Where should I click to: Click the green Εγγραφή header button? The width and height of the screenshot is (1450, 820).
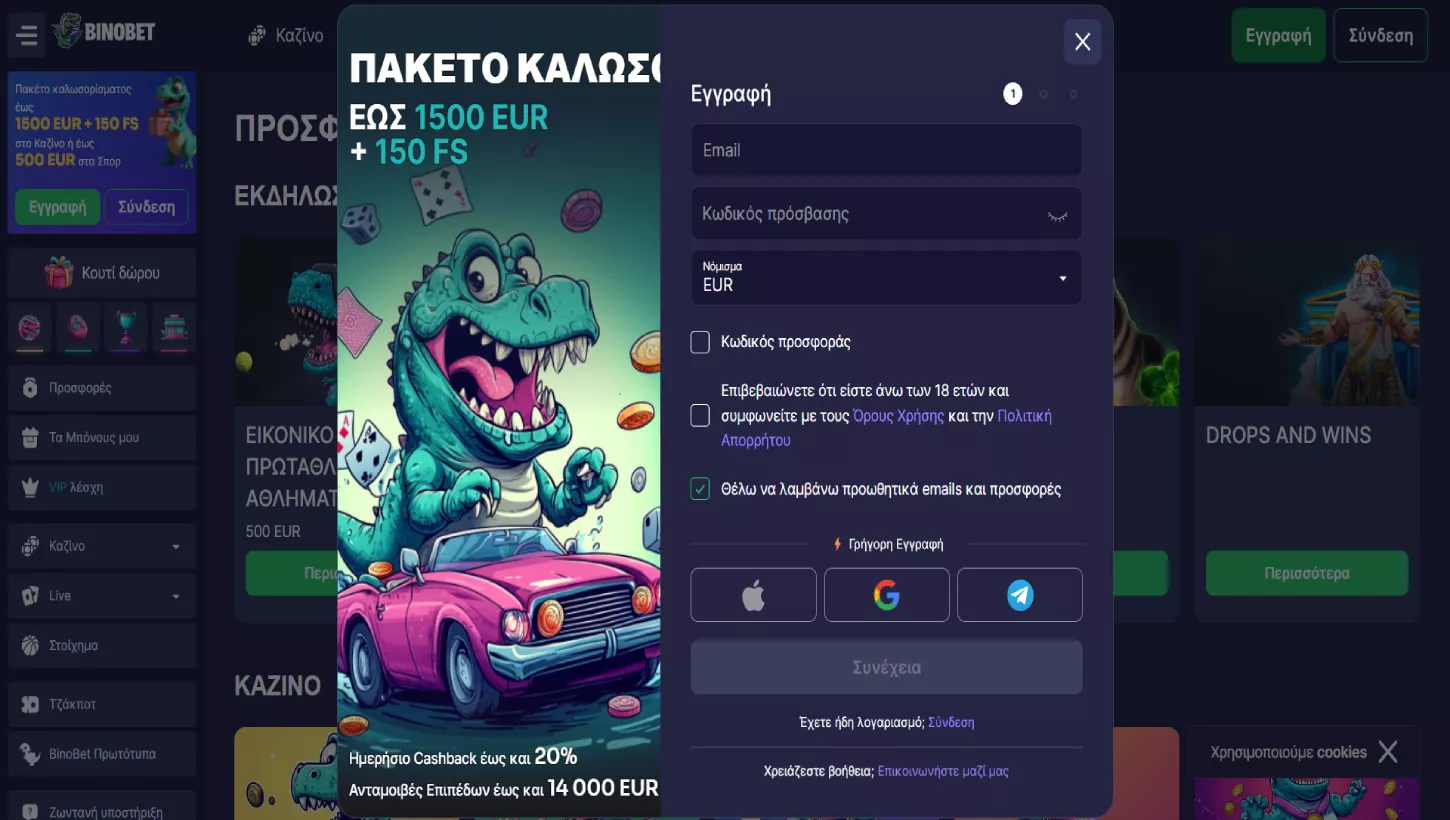(x=1278, y=36)
